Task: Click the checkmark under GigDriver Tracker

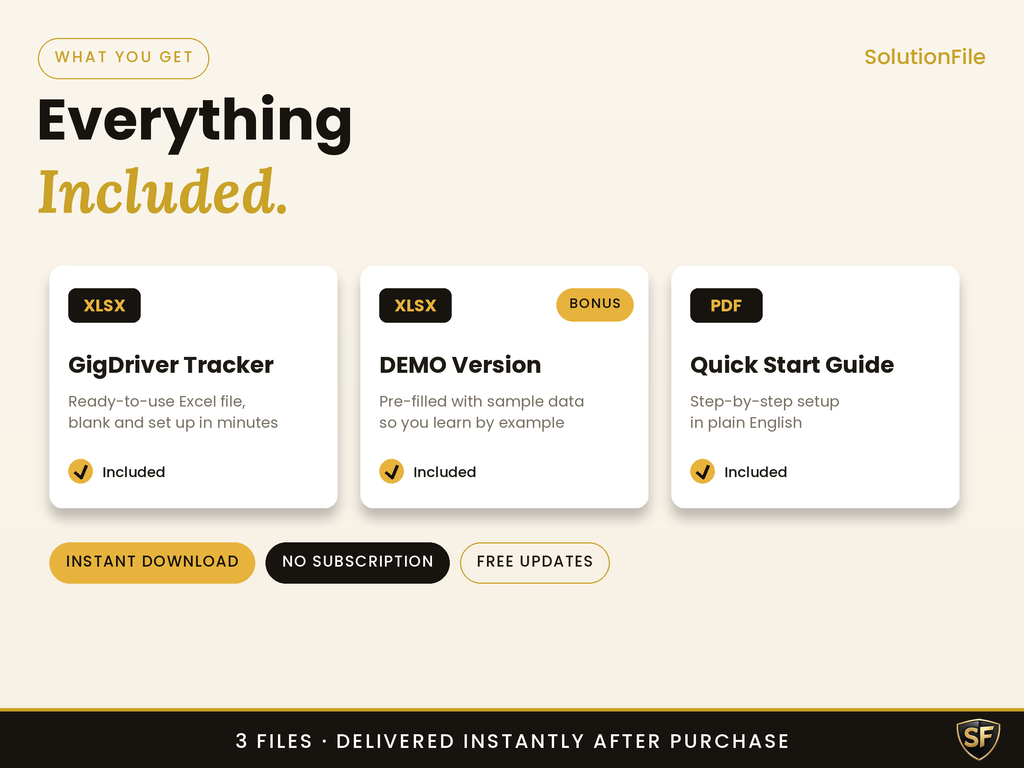Action: [80, 471]
